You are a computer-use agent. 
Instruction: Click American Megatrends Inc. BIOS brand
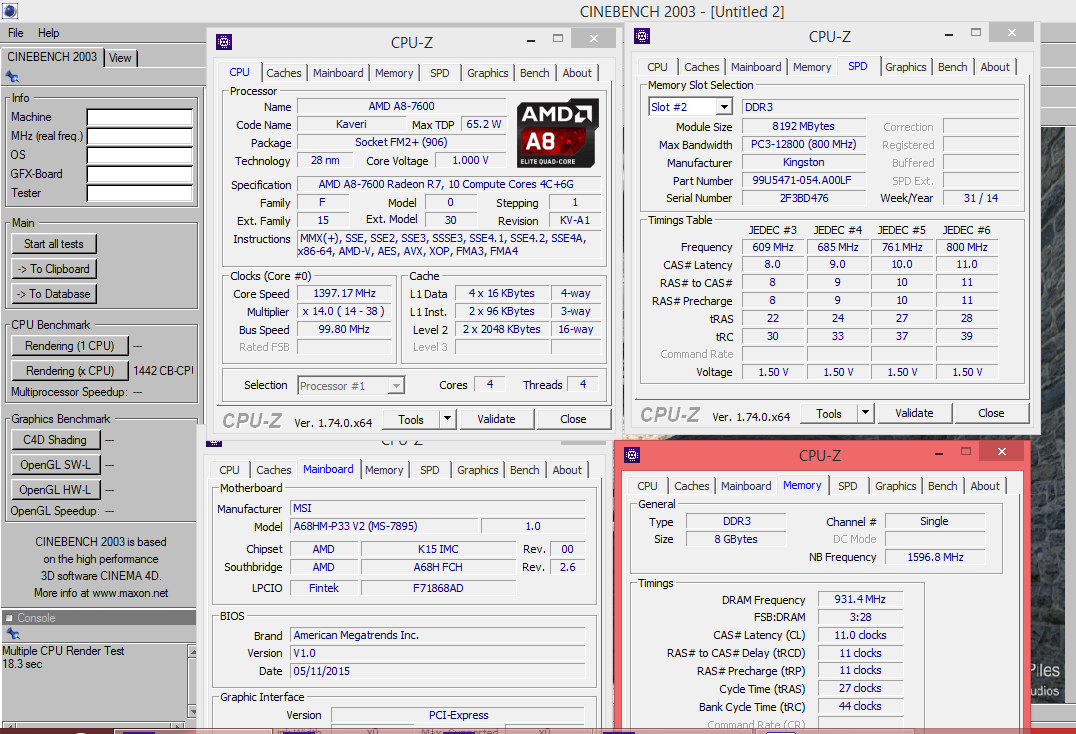[437, 635]
